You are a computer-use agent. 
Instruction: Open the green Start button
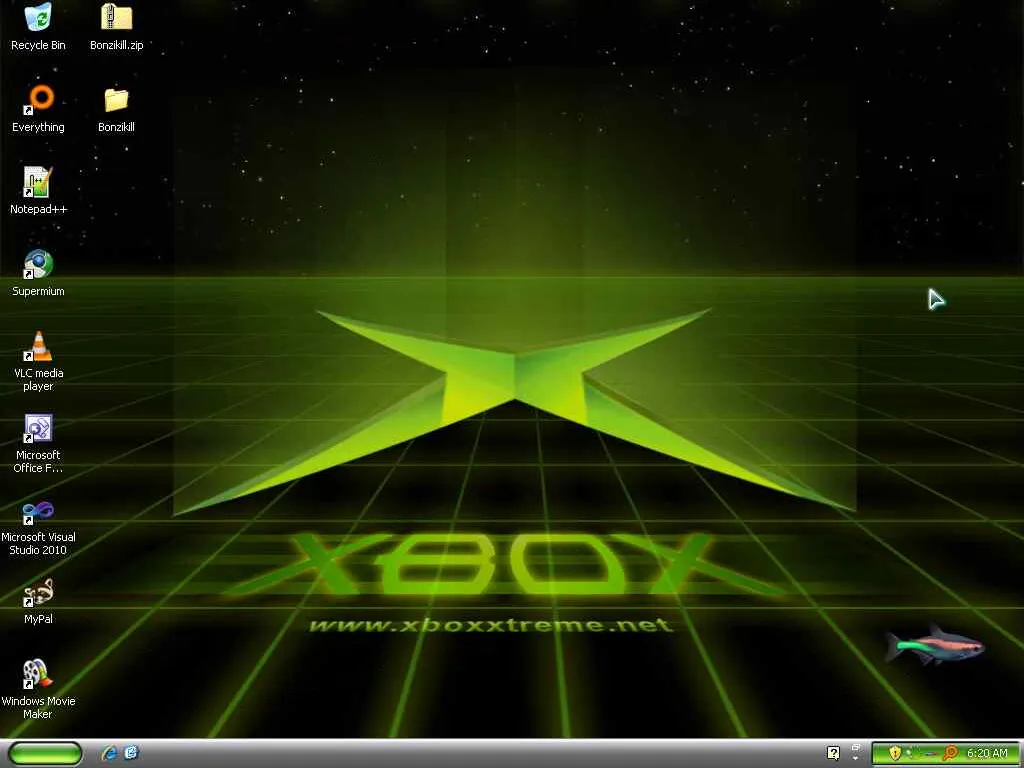point(46,754)
